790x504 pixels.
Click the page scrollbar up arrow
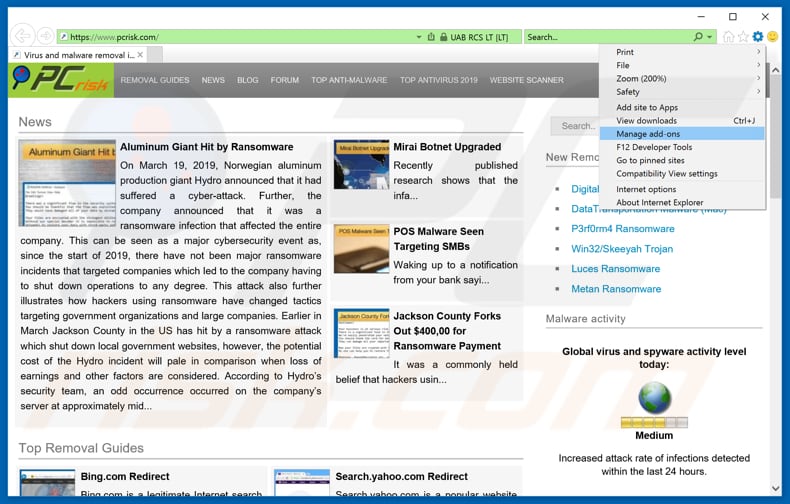coord(775,70)
